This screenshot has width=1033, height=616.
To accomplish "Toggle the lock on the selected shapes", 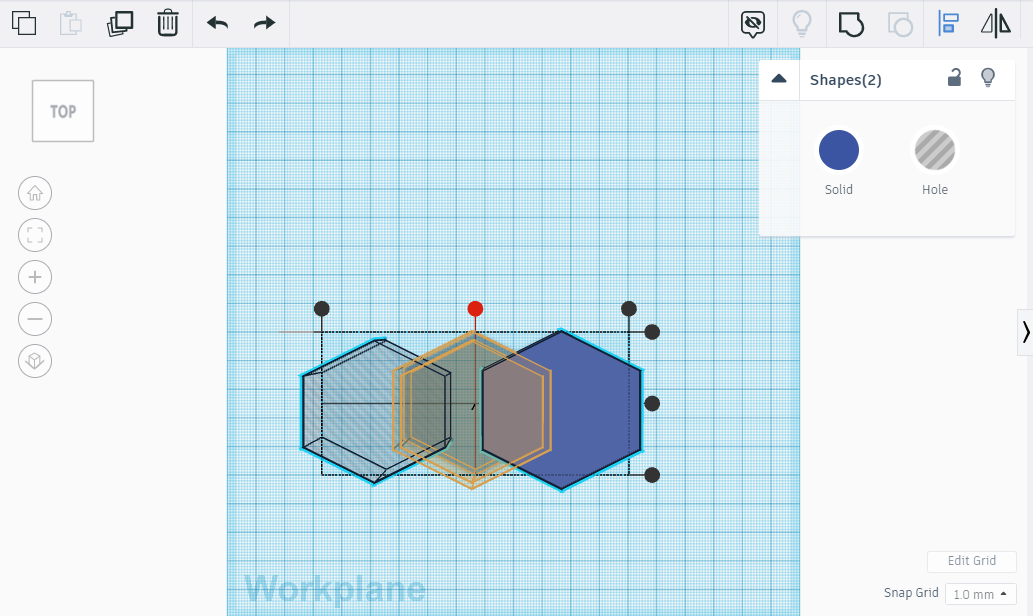I will (954, 78).
